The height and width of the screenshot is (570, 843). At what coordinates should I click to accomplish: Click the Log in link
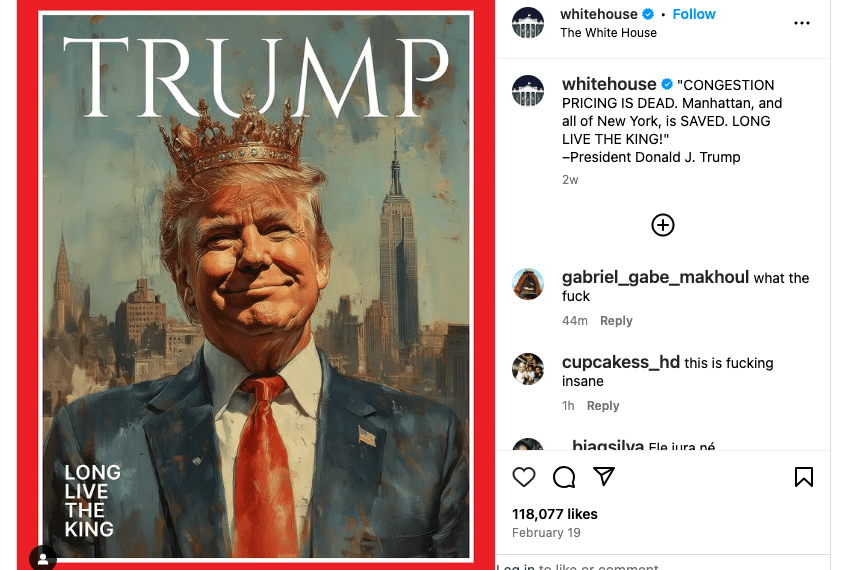[515, 566]
